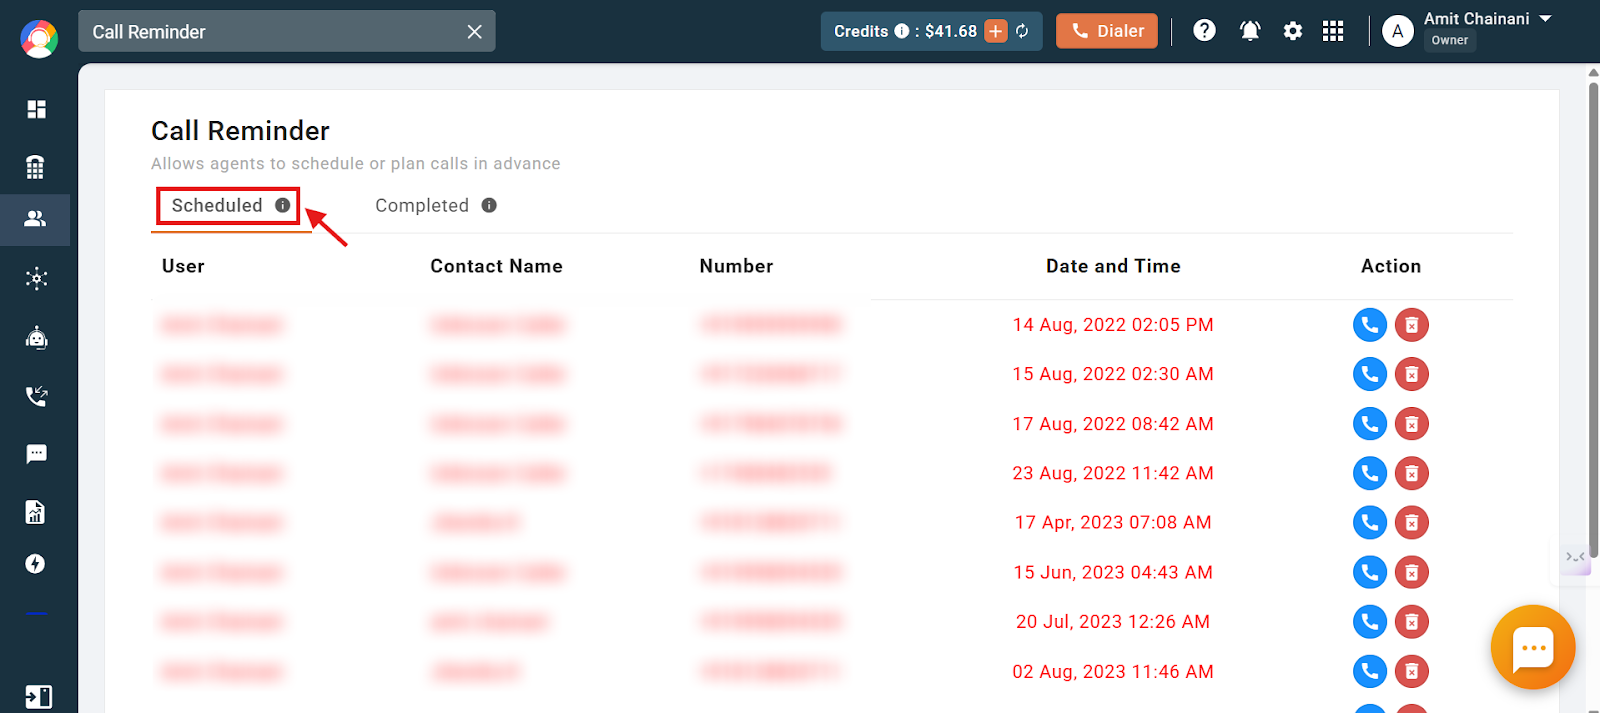Open the bot icon in the sidebar
1600x713 pixels.
36,338
